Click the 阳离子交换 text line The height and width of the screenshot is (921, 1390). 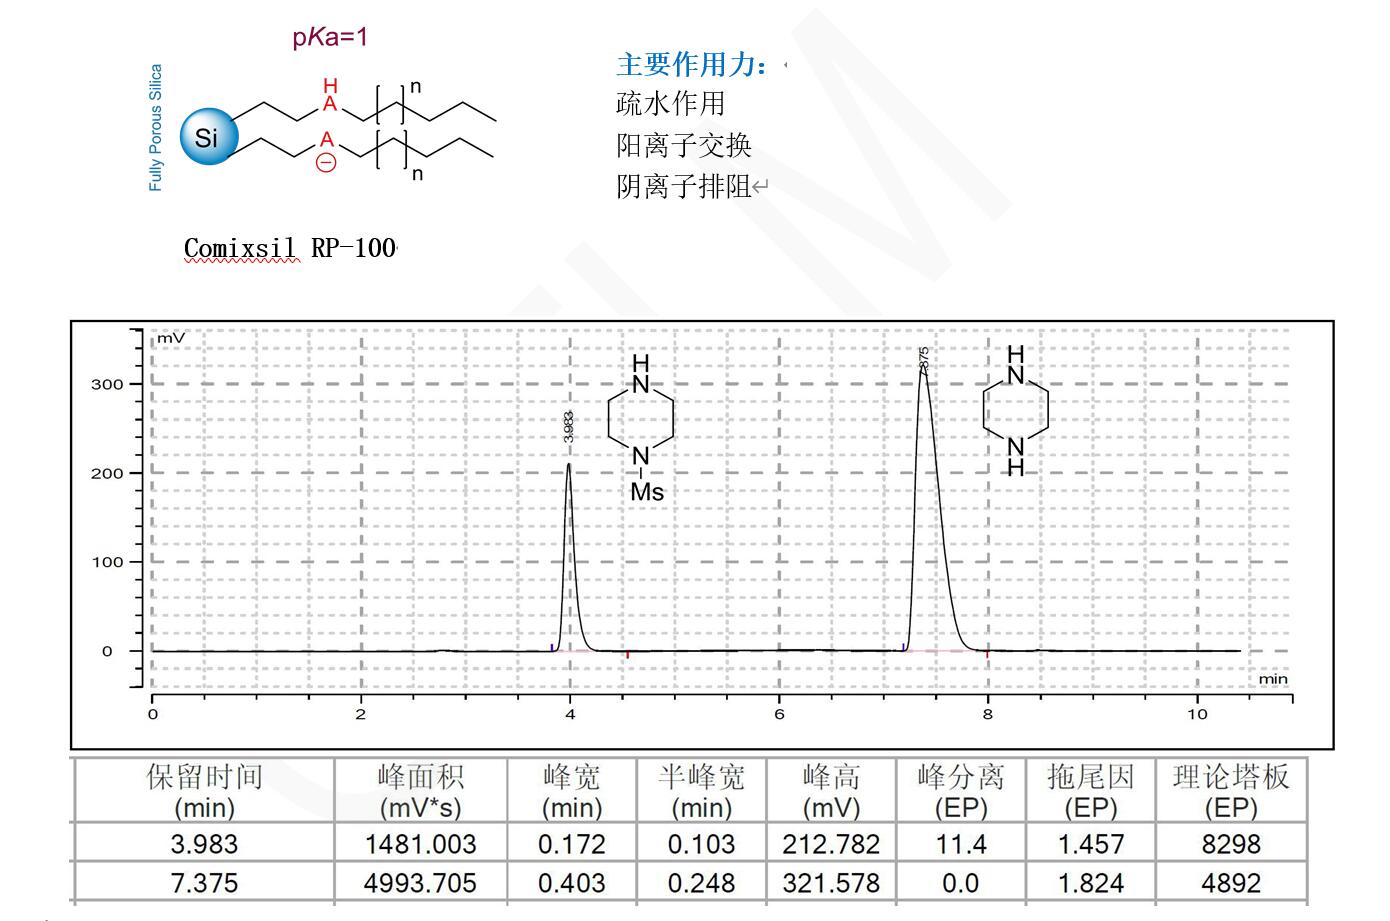683,145
